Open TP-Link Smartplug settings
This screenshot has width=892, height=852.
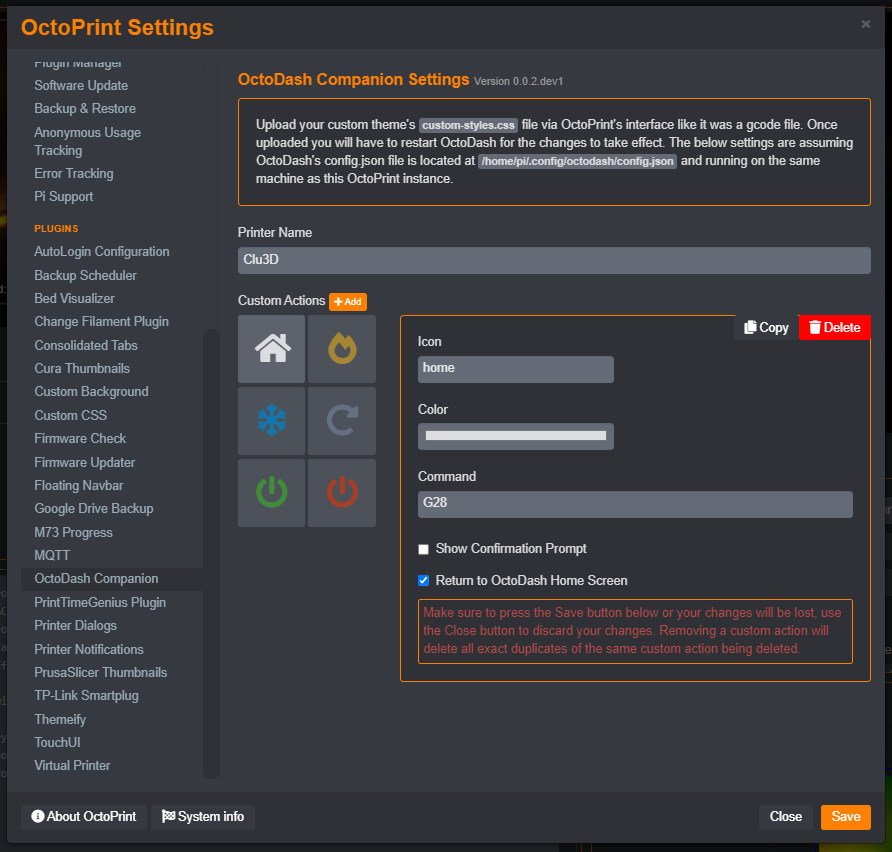86,696
